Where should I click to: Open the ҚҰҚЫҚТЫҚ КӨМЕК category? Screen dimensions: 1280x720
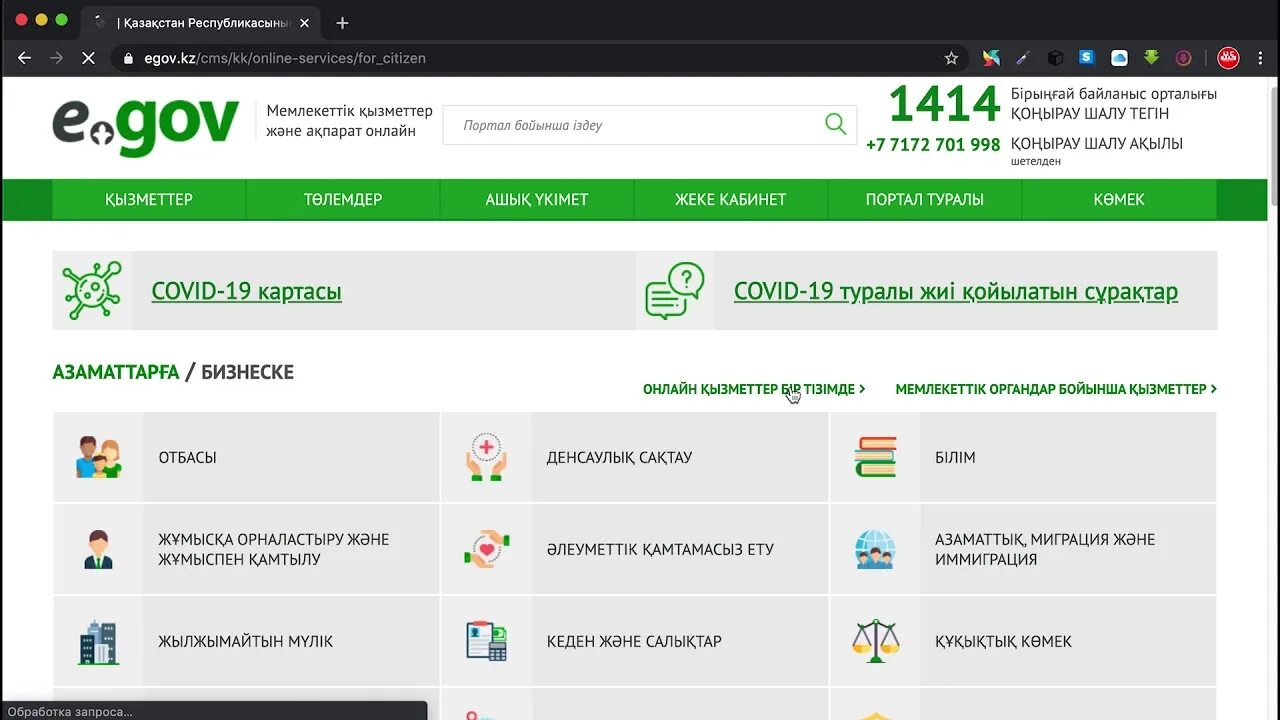[x=1023, y=641]
